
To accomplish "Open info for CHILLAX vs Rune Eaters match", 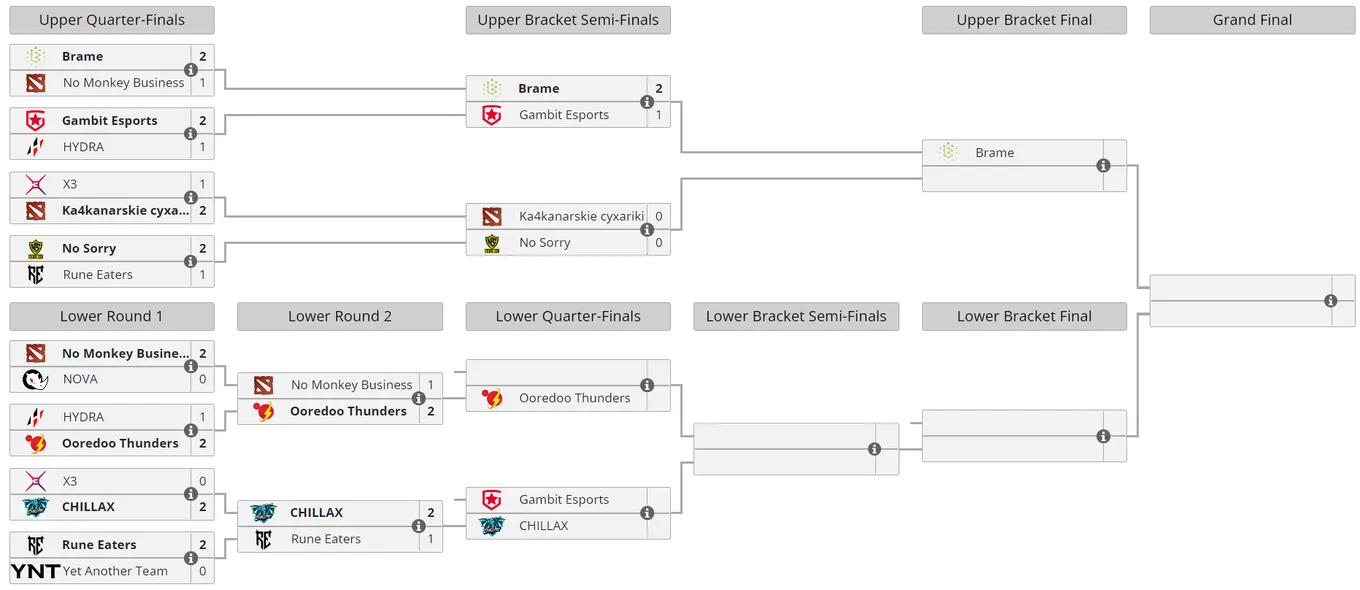I will click(419, 526).
